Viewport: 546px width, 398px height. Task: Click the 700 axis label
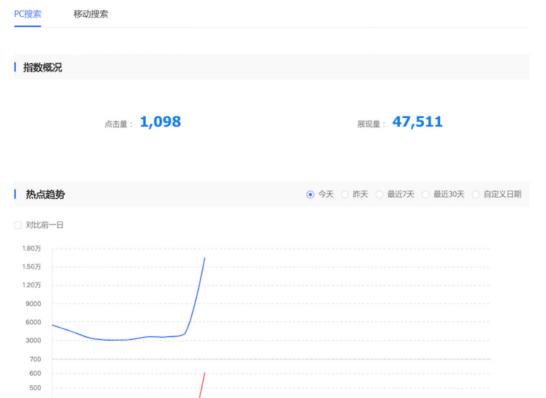click(x=35, y=359)
